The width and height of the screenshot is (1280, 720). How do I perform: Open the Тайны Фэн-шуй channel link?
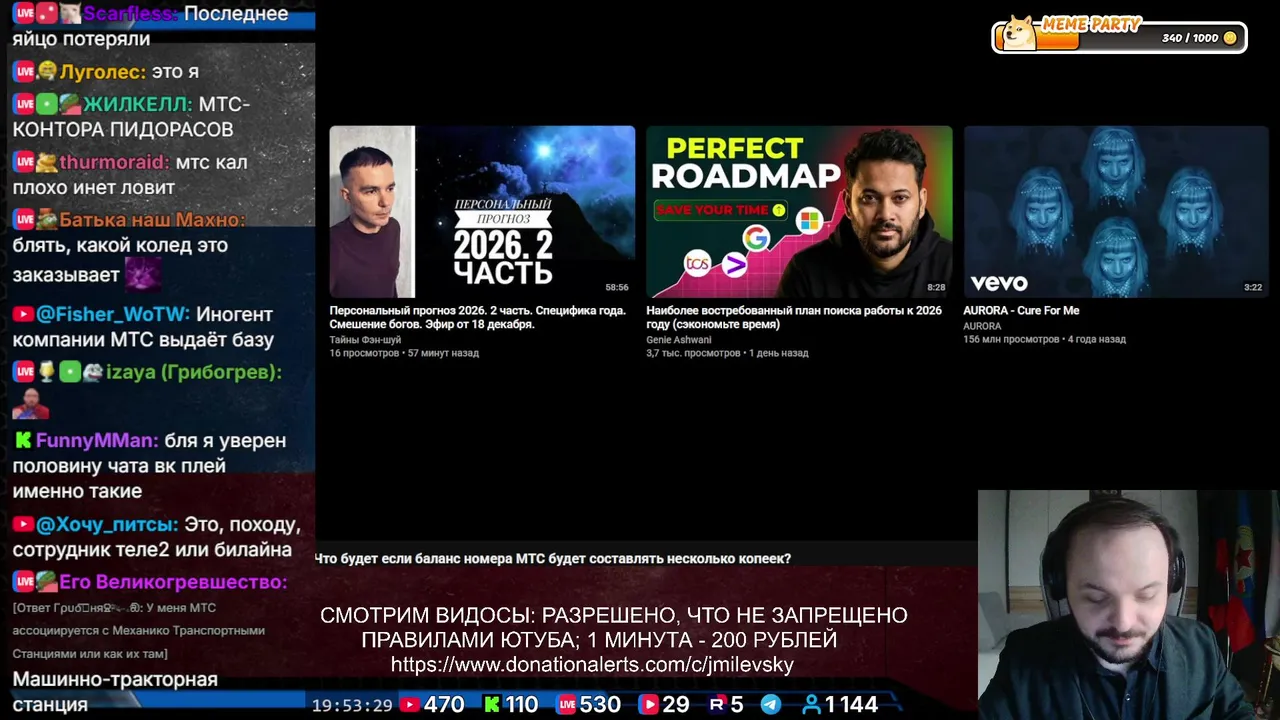click(365, 340)
